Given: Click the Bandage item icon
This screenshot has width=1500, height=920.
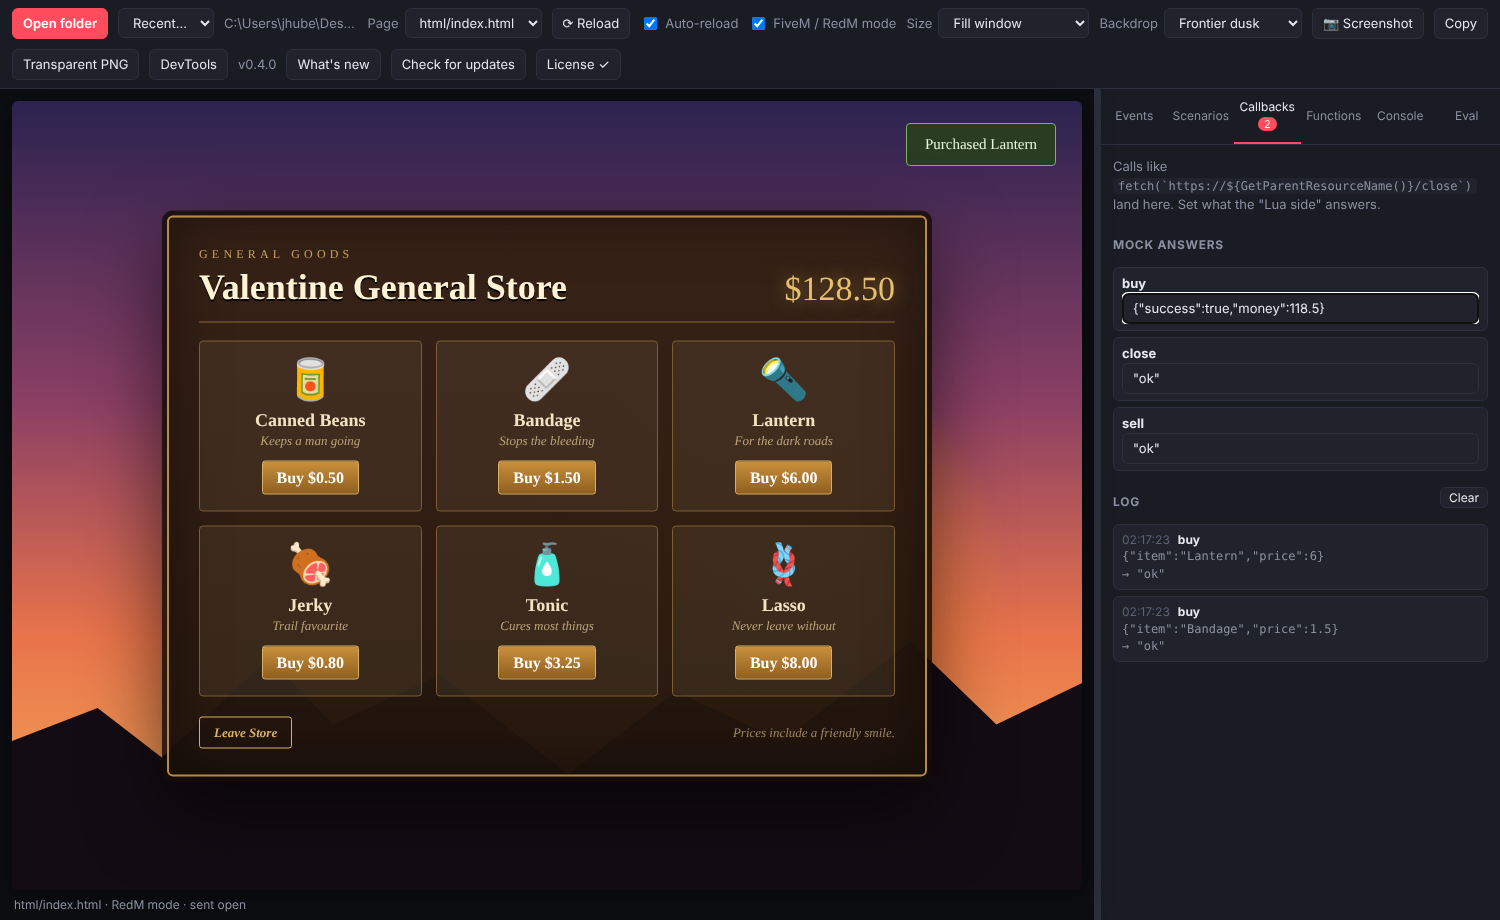Looking at the screenshot, I should coord(547,380).
